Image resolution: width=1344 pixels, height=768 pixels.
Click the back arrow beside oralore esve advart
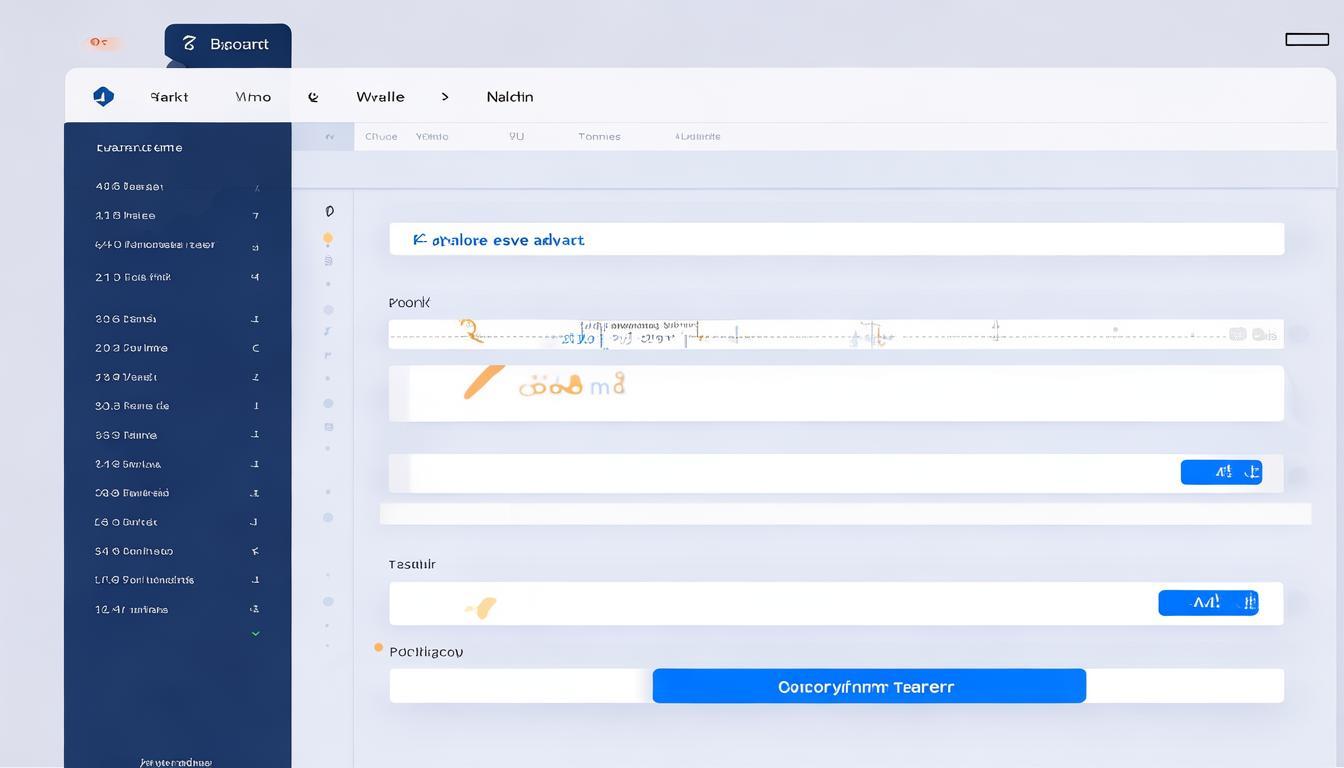419,240
